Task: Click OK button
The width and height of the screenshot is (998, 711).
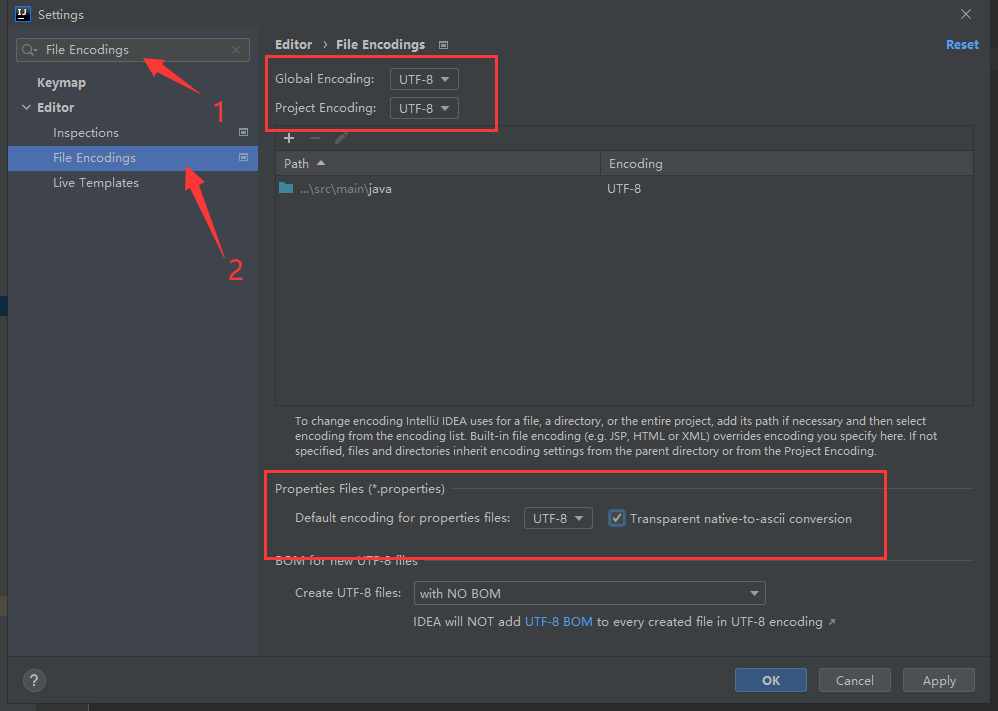Action: [x=771, y=680]
